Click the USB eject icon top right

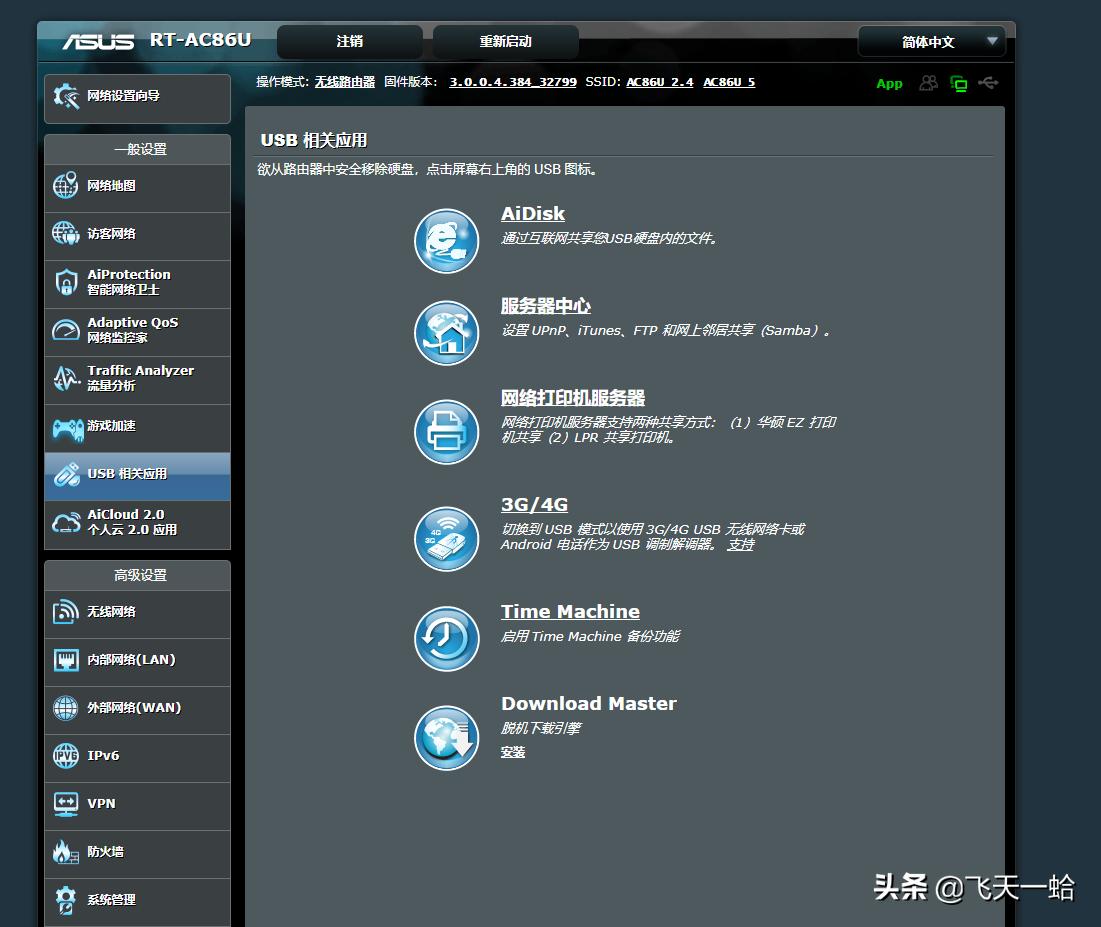click(989, 83)
